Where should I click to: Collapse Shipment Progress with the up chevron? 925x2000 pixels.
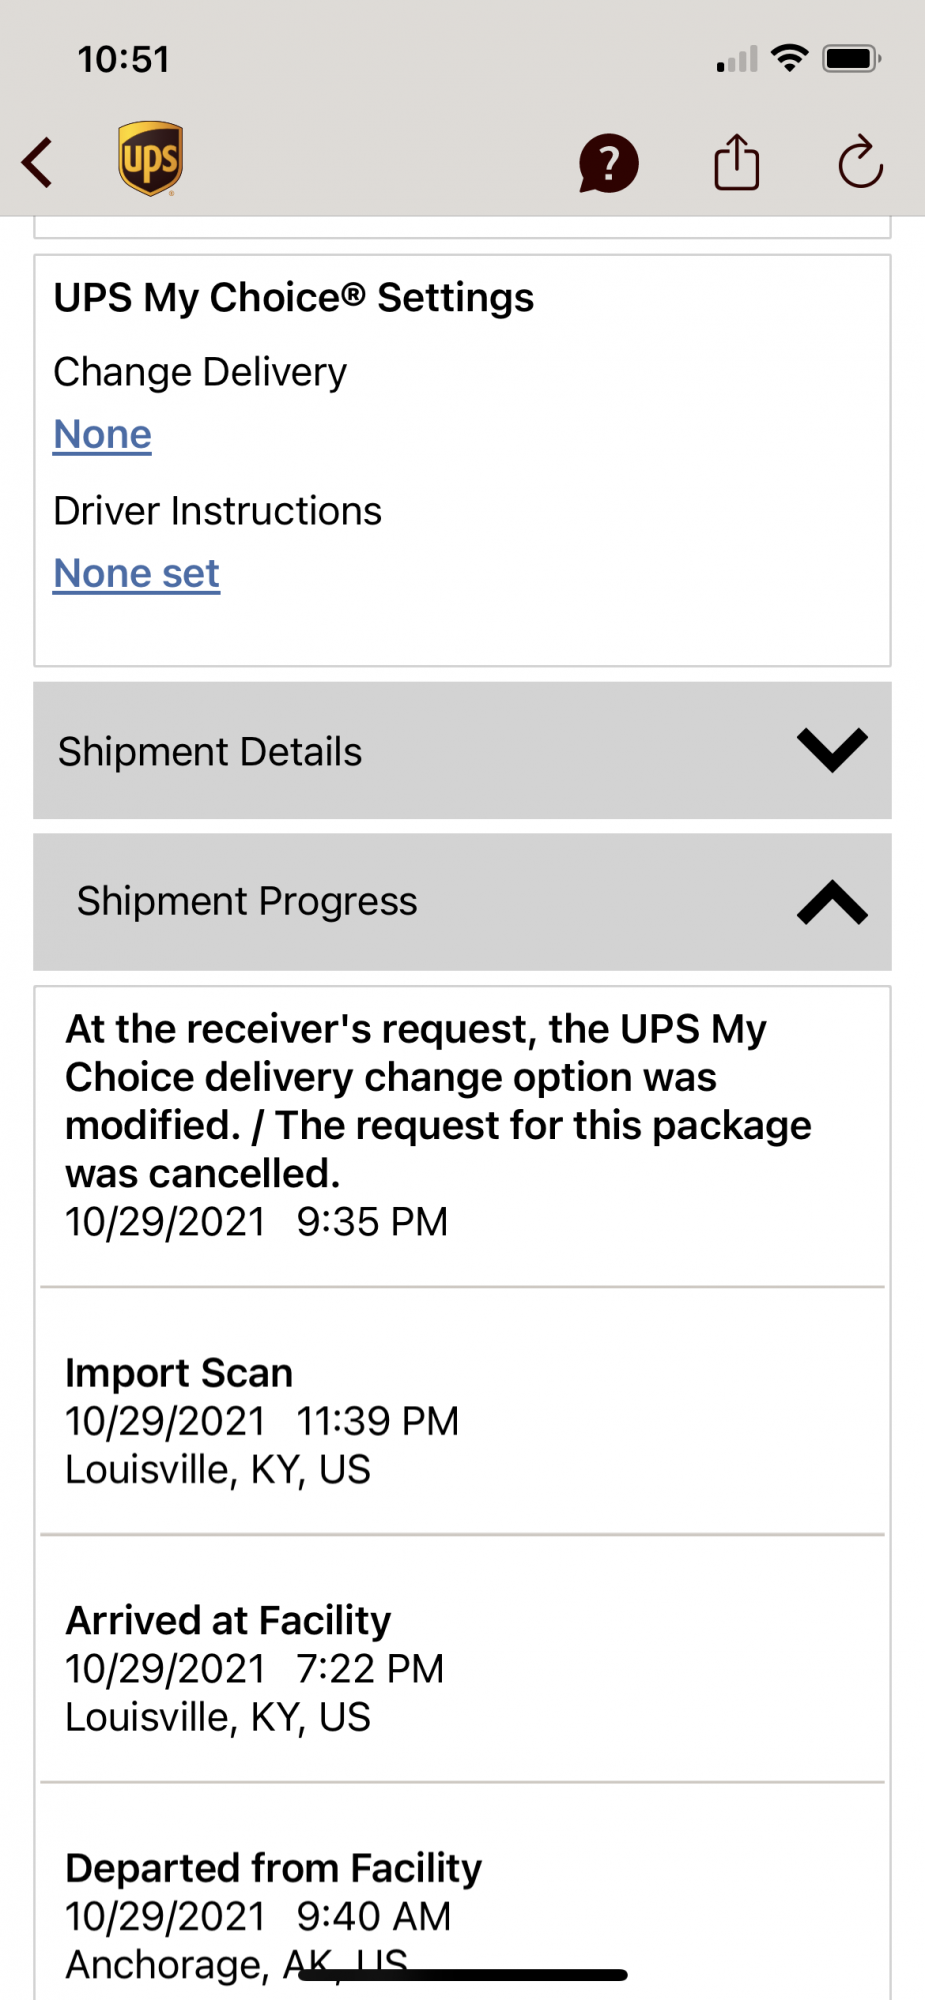click(832, 902)
